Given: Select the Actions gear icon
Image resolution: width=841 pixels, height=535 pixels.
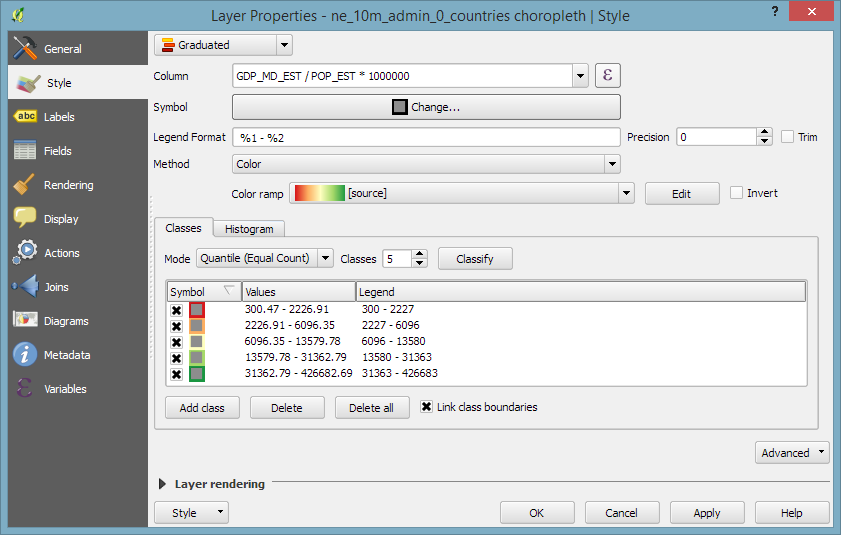Looking at the screenshot, I should coord(26,253).
